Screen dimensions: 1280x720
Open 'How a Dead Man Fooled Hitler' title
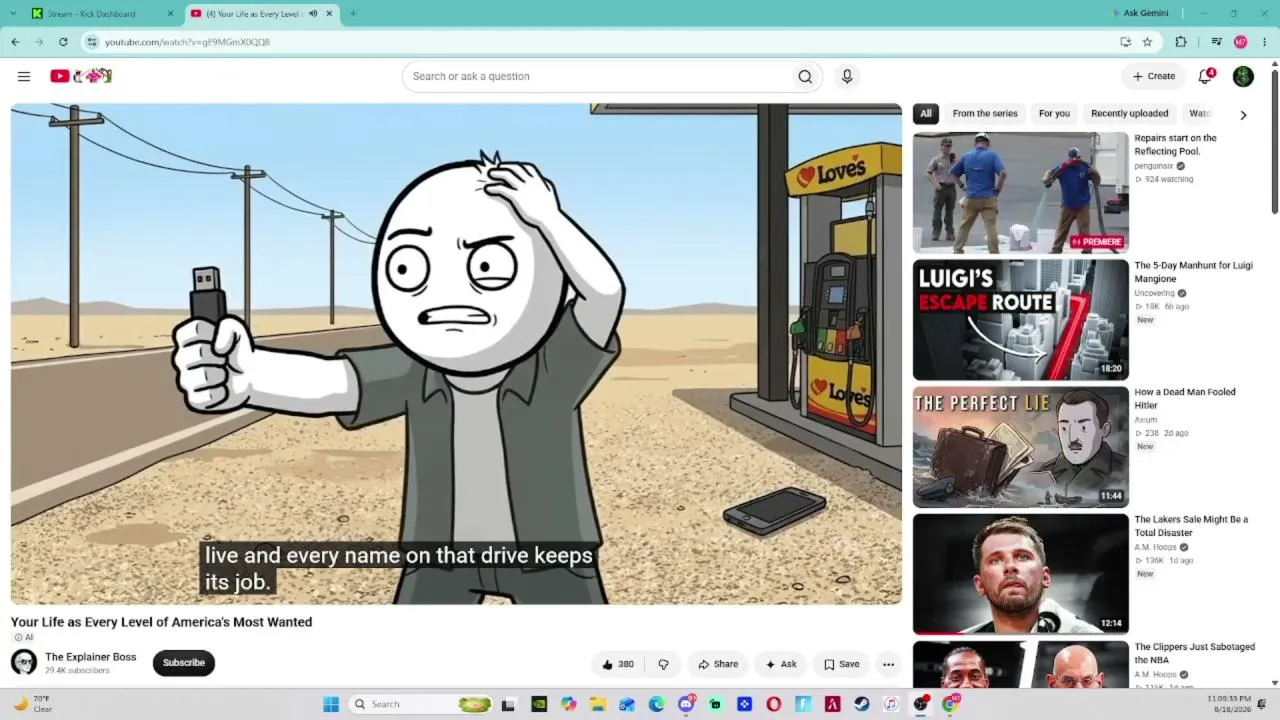tap(1185, 399)
